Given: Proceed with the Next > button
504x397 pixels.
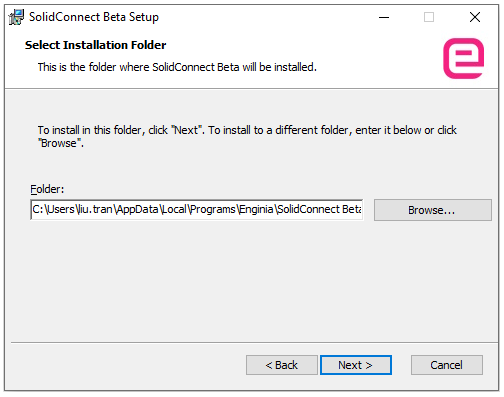Looking at the screenshot, I should tap(356, 365).
